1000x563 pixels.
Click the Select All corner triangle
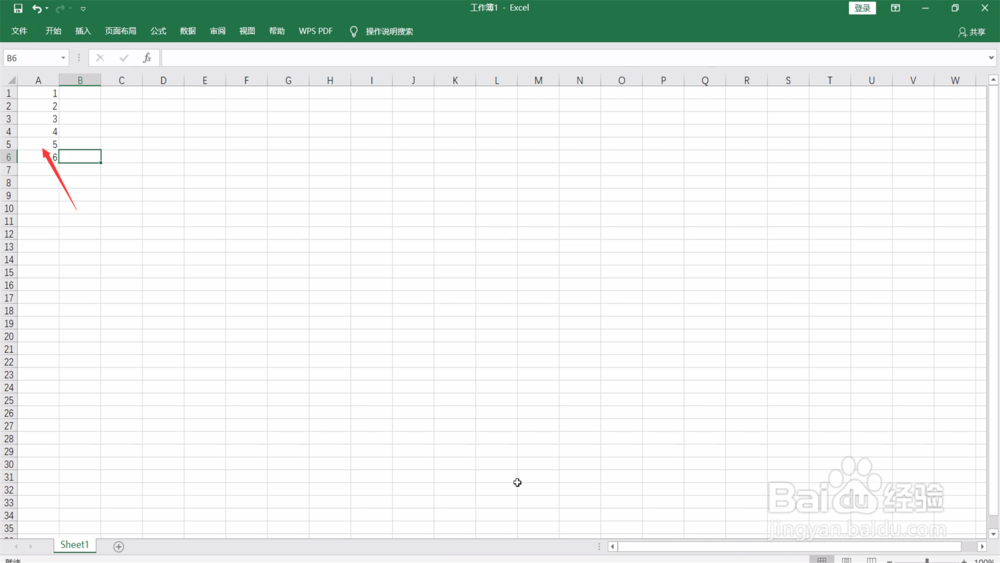tap(11, 80)
